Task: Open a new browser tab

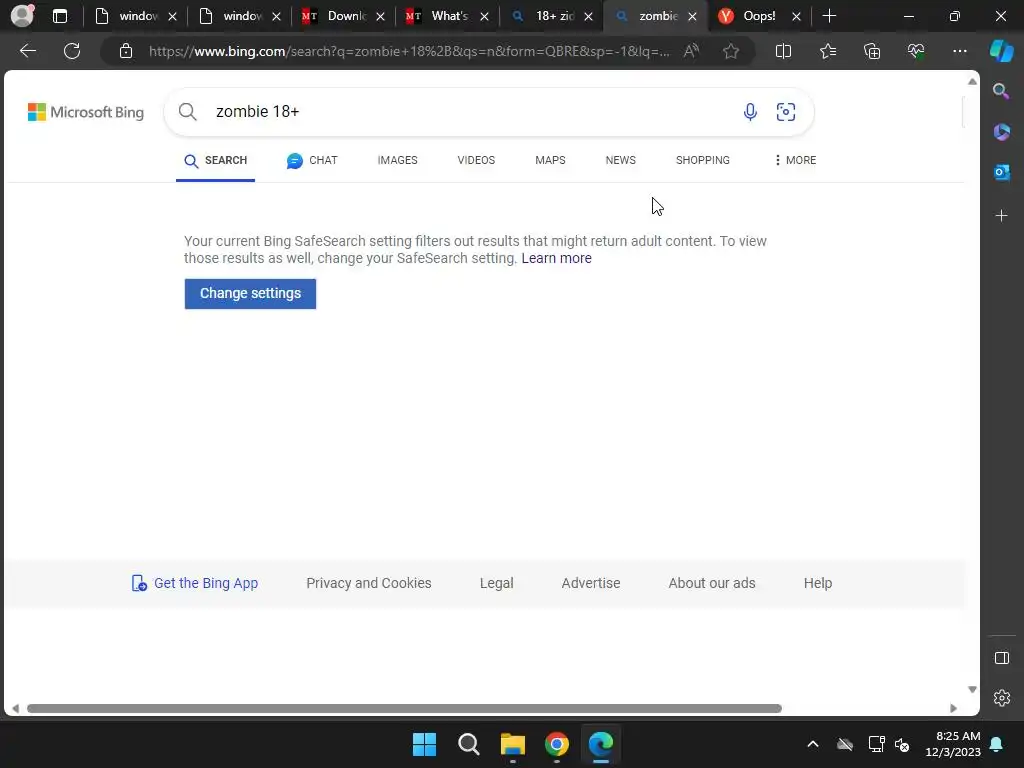Action: (x=829, y=16)
